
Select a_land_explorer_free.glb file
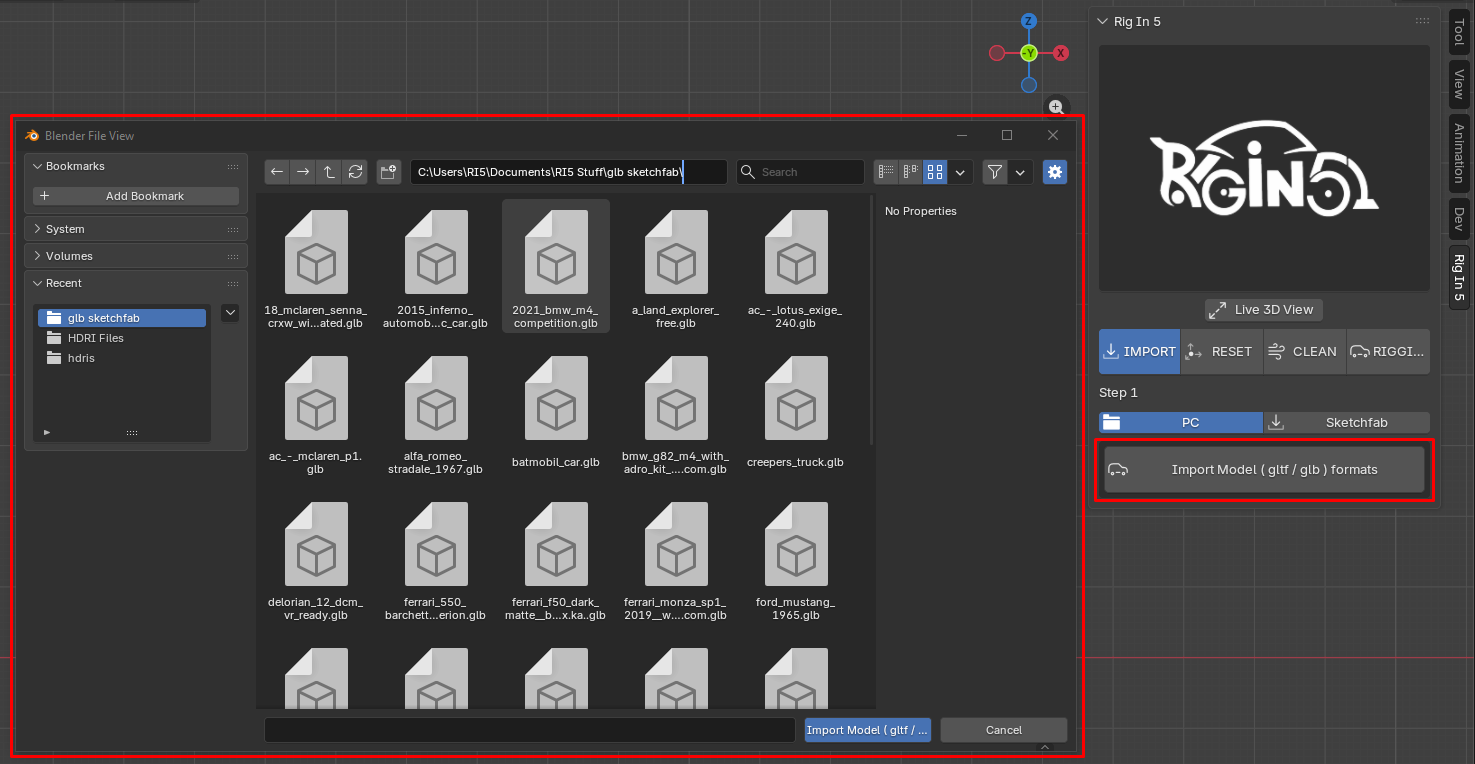[x=676, y=268]
